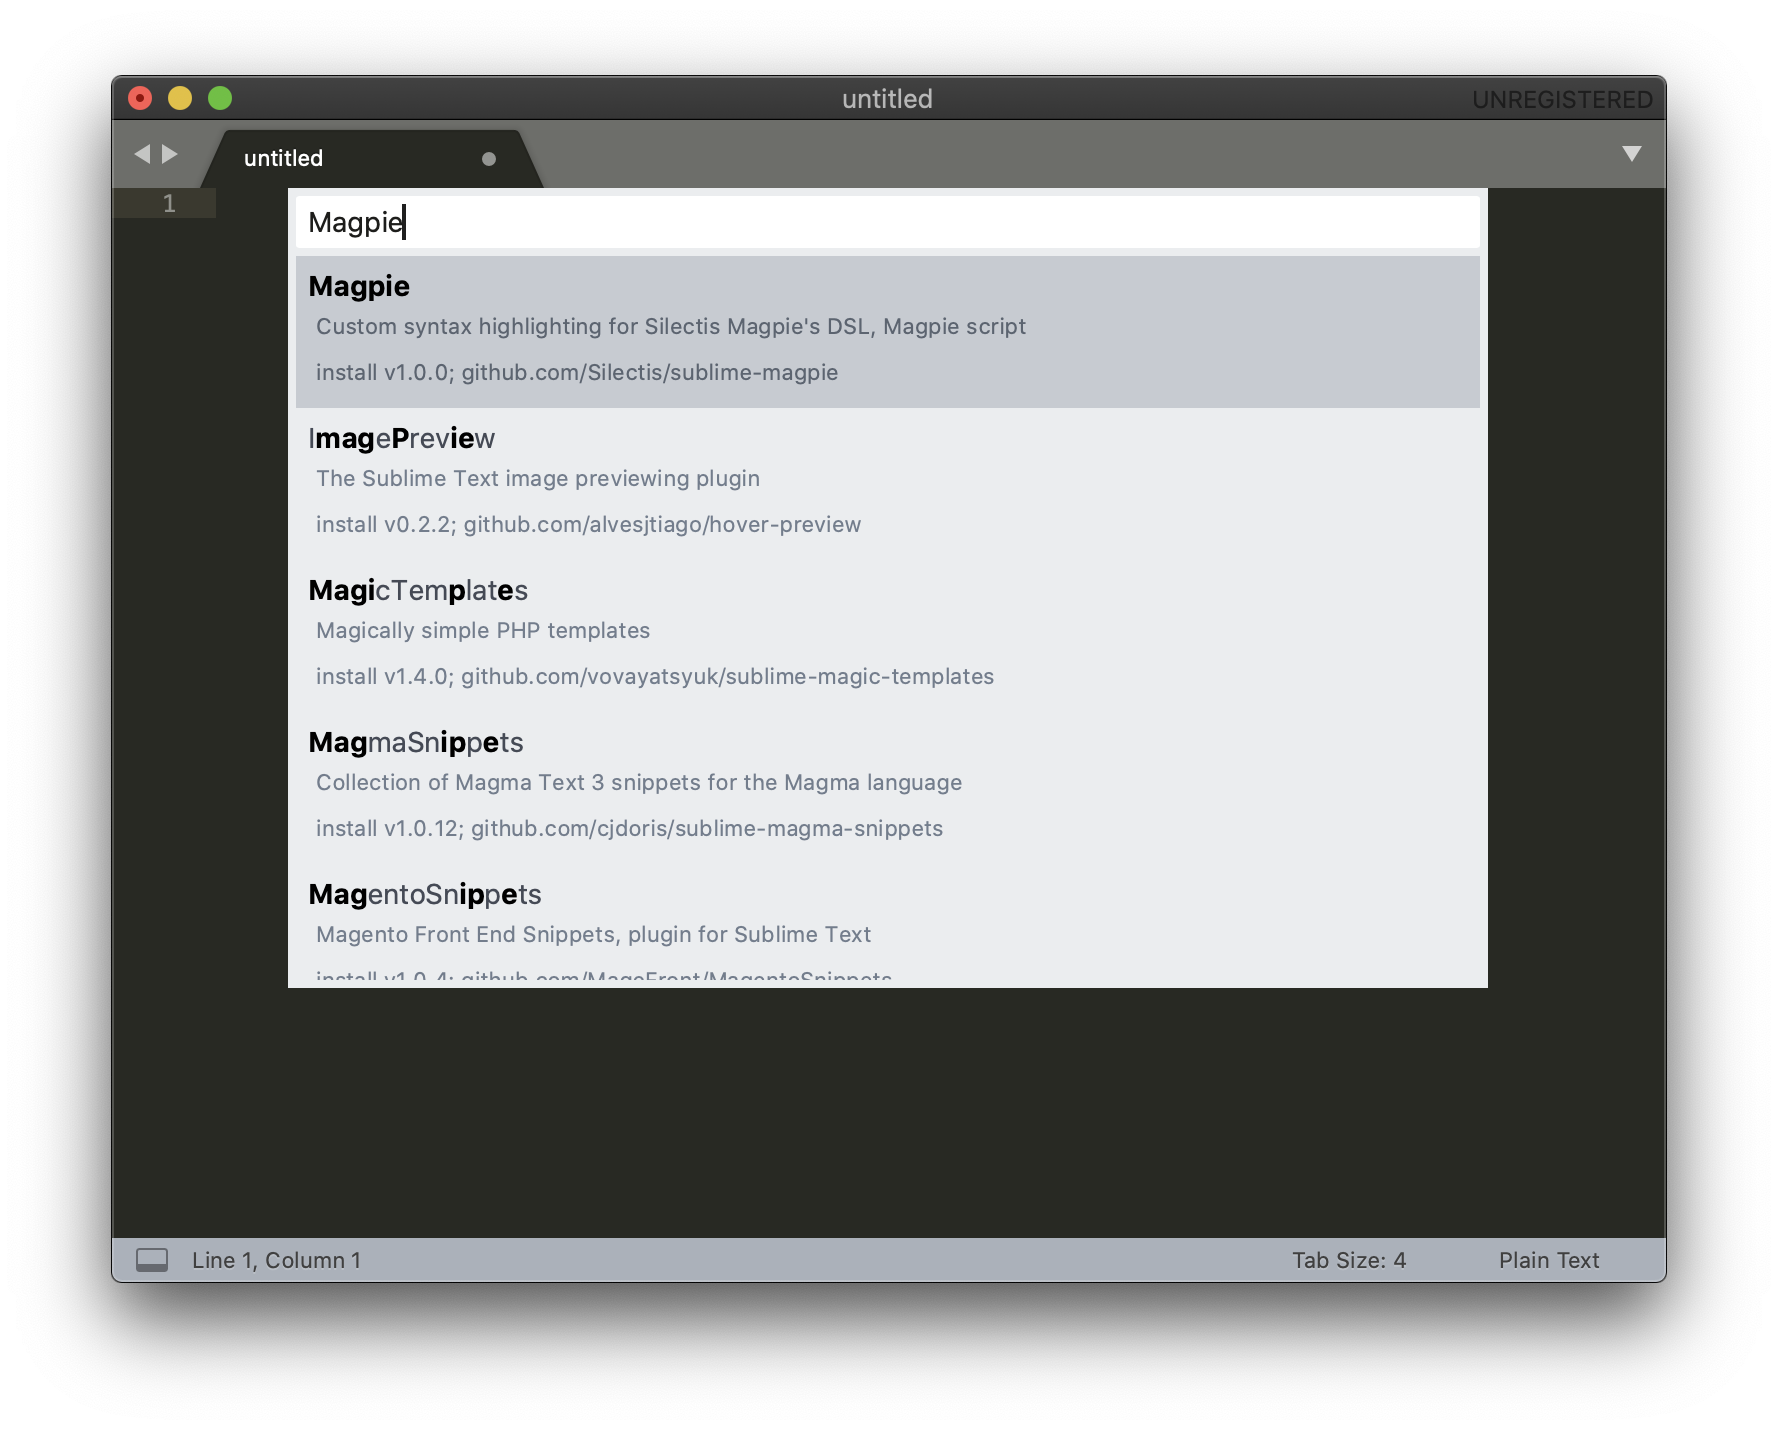Viewport: 1778px width, 1430px height.
Task: Open the Tab Size: 4 menu
Action: 1349,1260
